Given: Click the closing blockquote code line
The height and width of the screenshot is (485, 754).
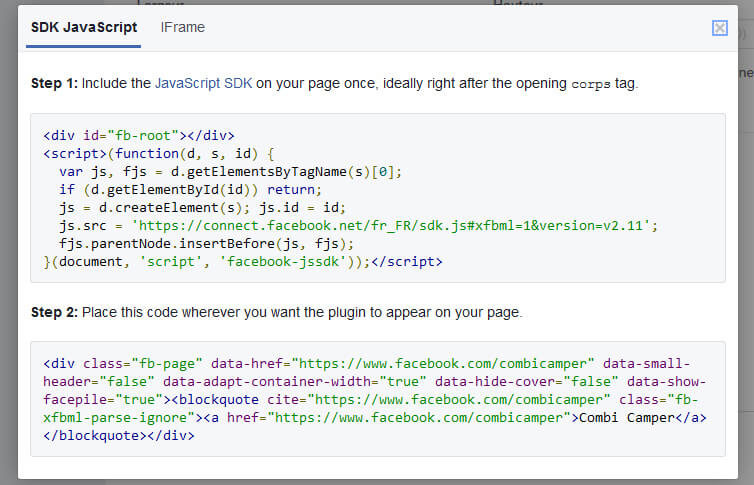Looking at the screenshot, I should [119, 435].
